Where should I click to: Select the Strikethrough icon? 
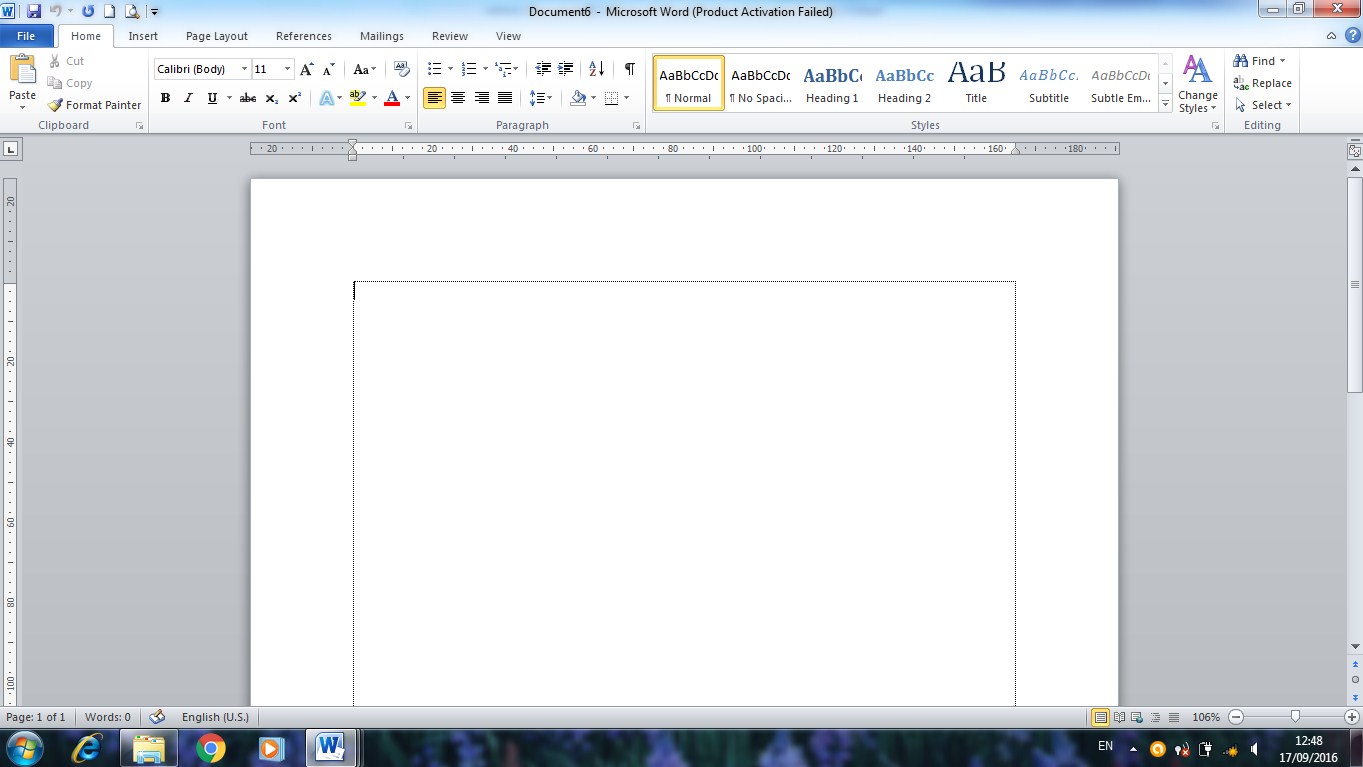point(247,98)
